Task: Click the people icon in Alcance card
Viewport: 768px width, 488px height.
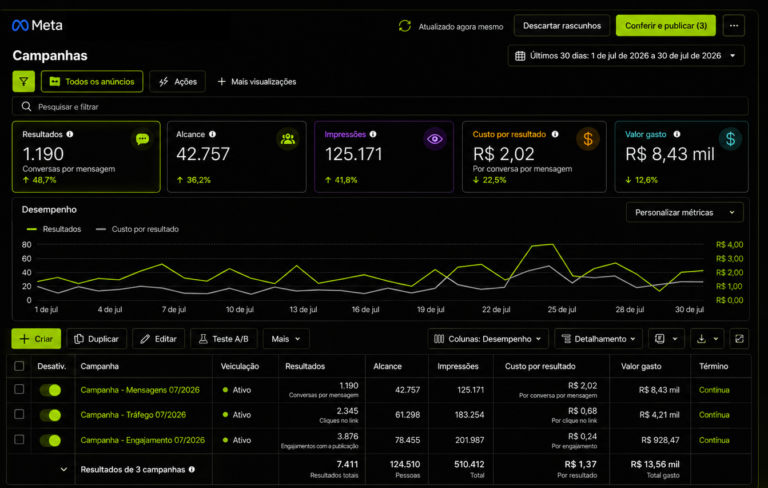Action: click(x=288, y=139)
